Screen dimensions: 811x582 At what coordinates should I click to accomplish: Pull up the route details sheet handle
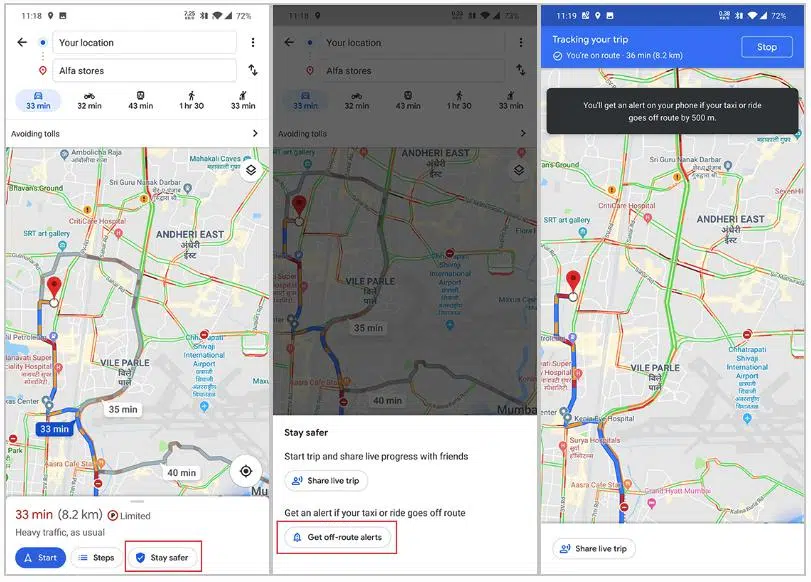click(x=137, y=501)
